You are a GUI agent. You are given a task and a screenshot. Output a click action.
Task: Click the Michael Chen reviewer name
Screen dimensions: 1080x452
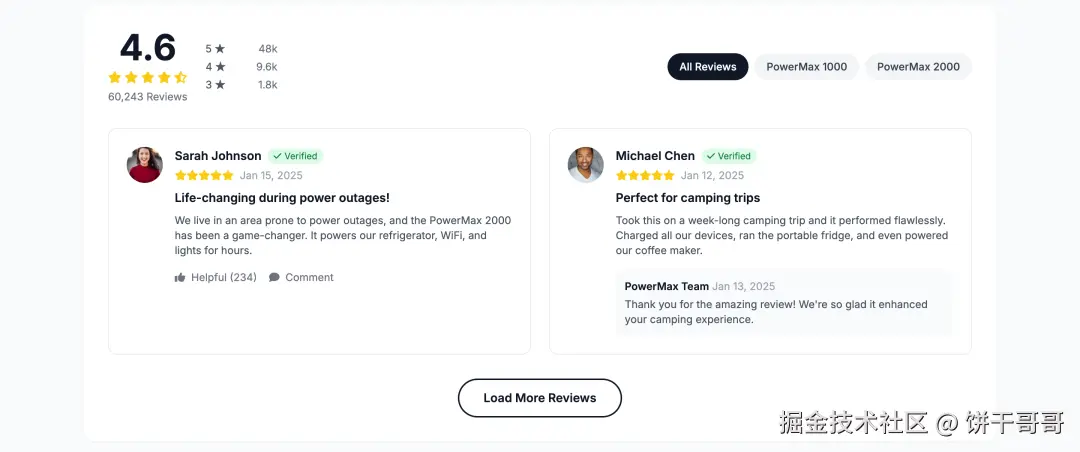tap(655, 156)
